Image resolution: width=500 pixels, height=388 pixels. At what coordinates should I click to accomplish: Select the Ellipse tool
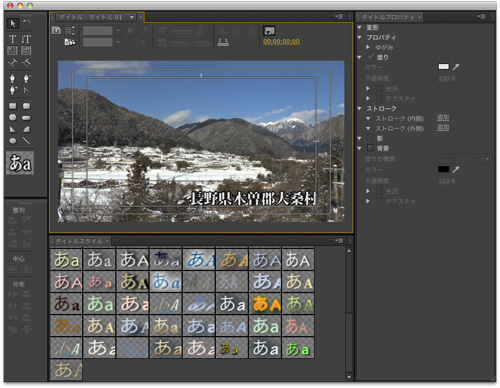pos(13,141)
